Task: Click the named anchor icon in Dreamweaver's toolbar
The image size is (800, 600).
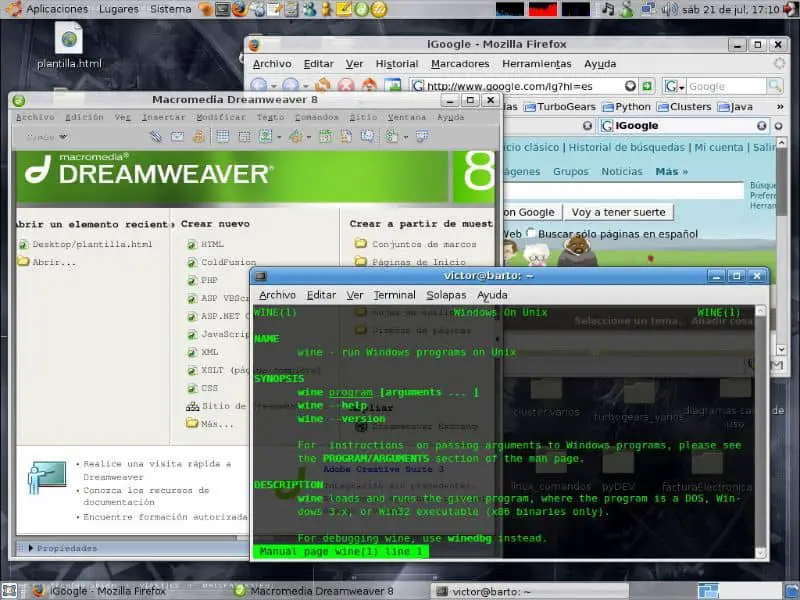Action: 198,136
